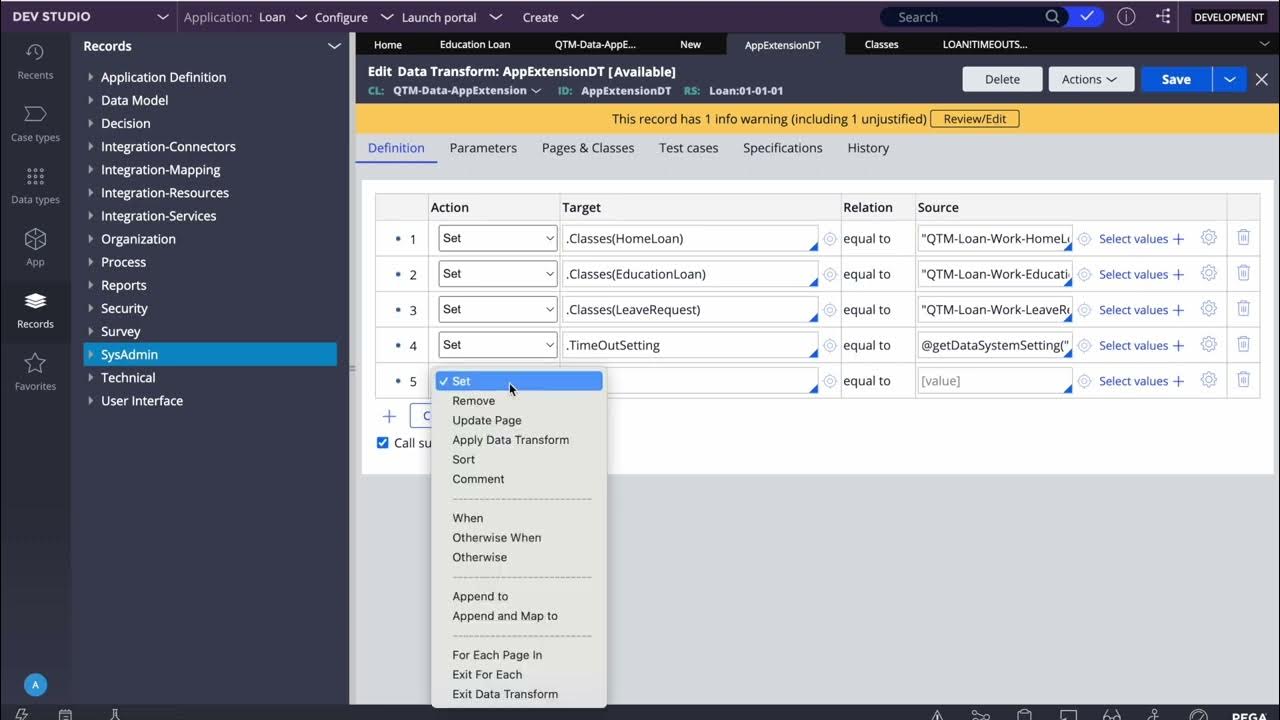Open the Save options arrow
The image size is (1280, 720).
coord(1229,79)
